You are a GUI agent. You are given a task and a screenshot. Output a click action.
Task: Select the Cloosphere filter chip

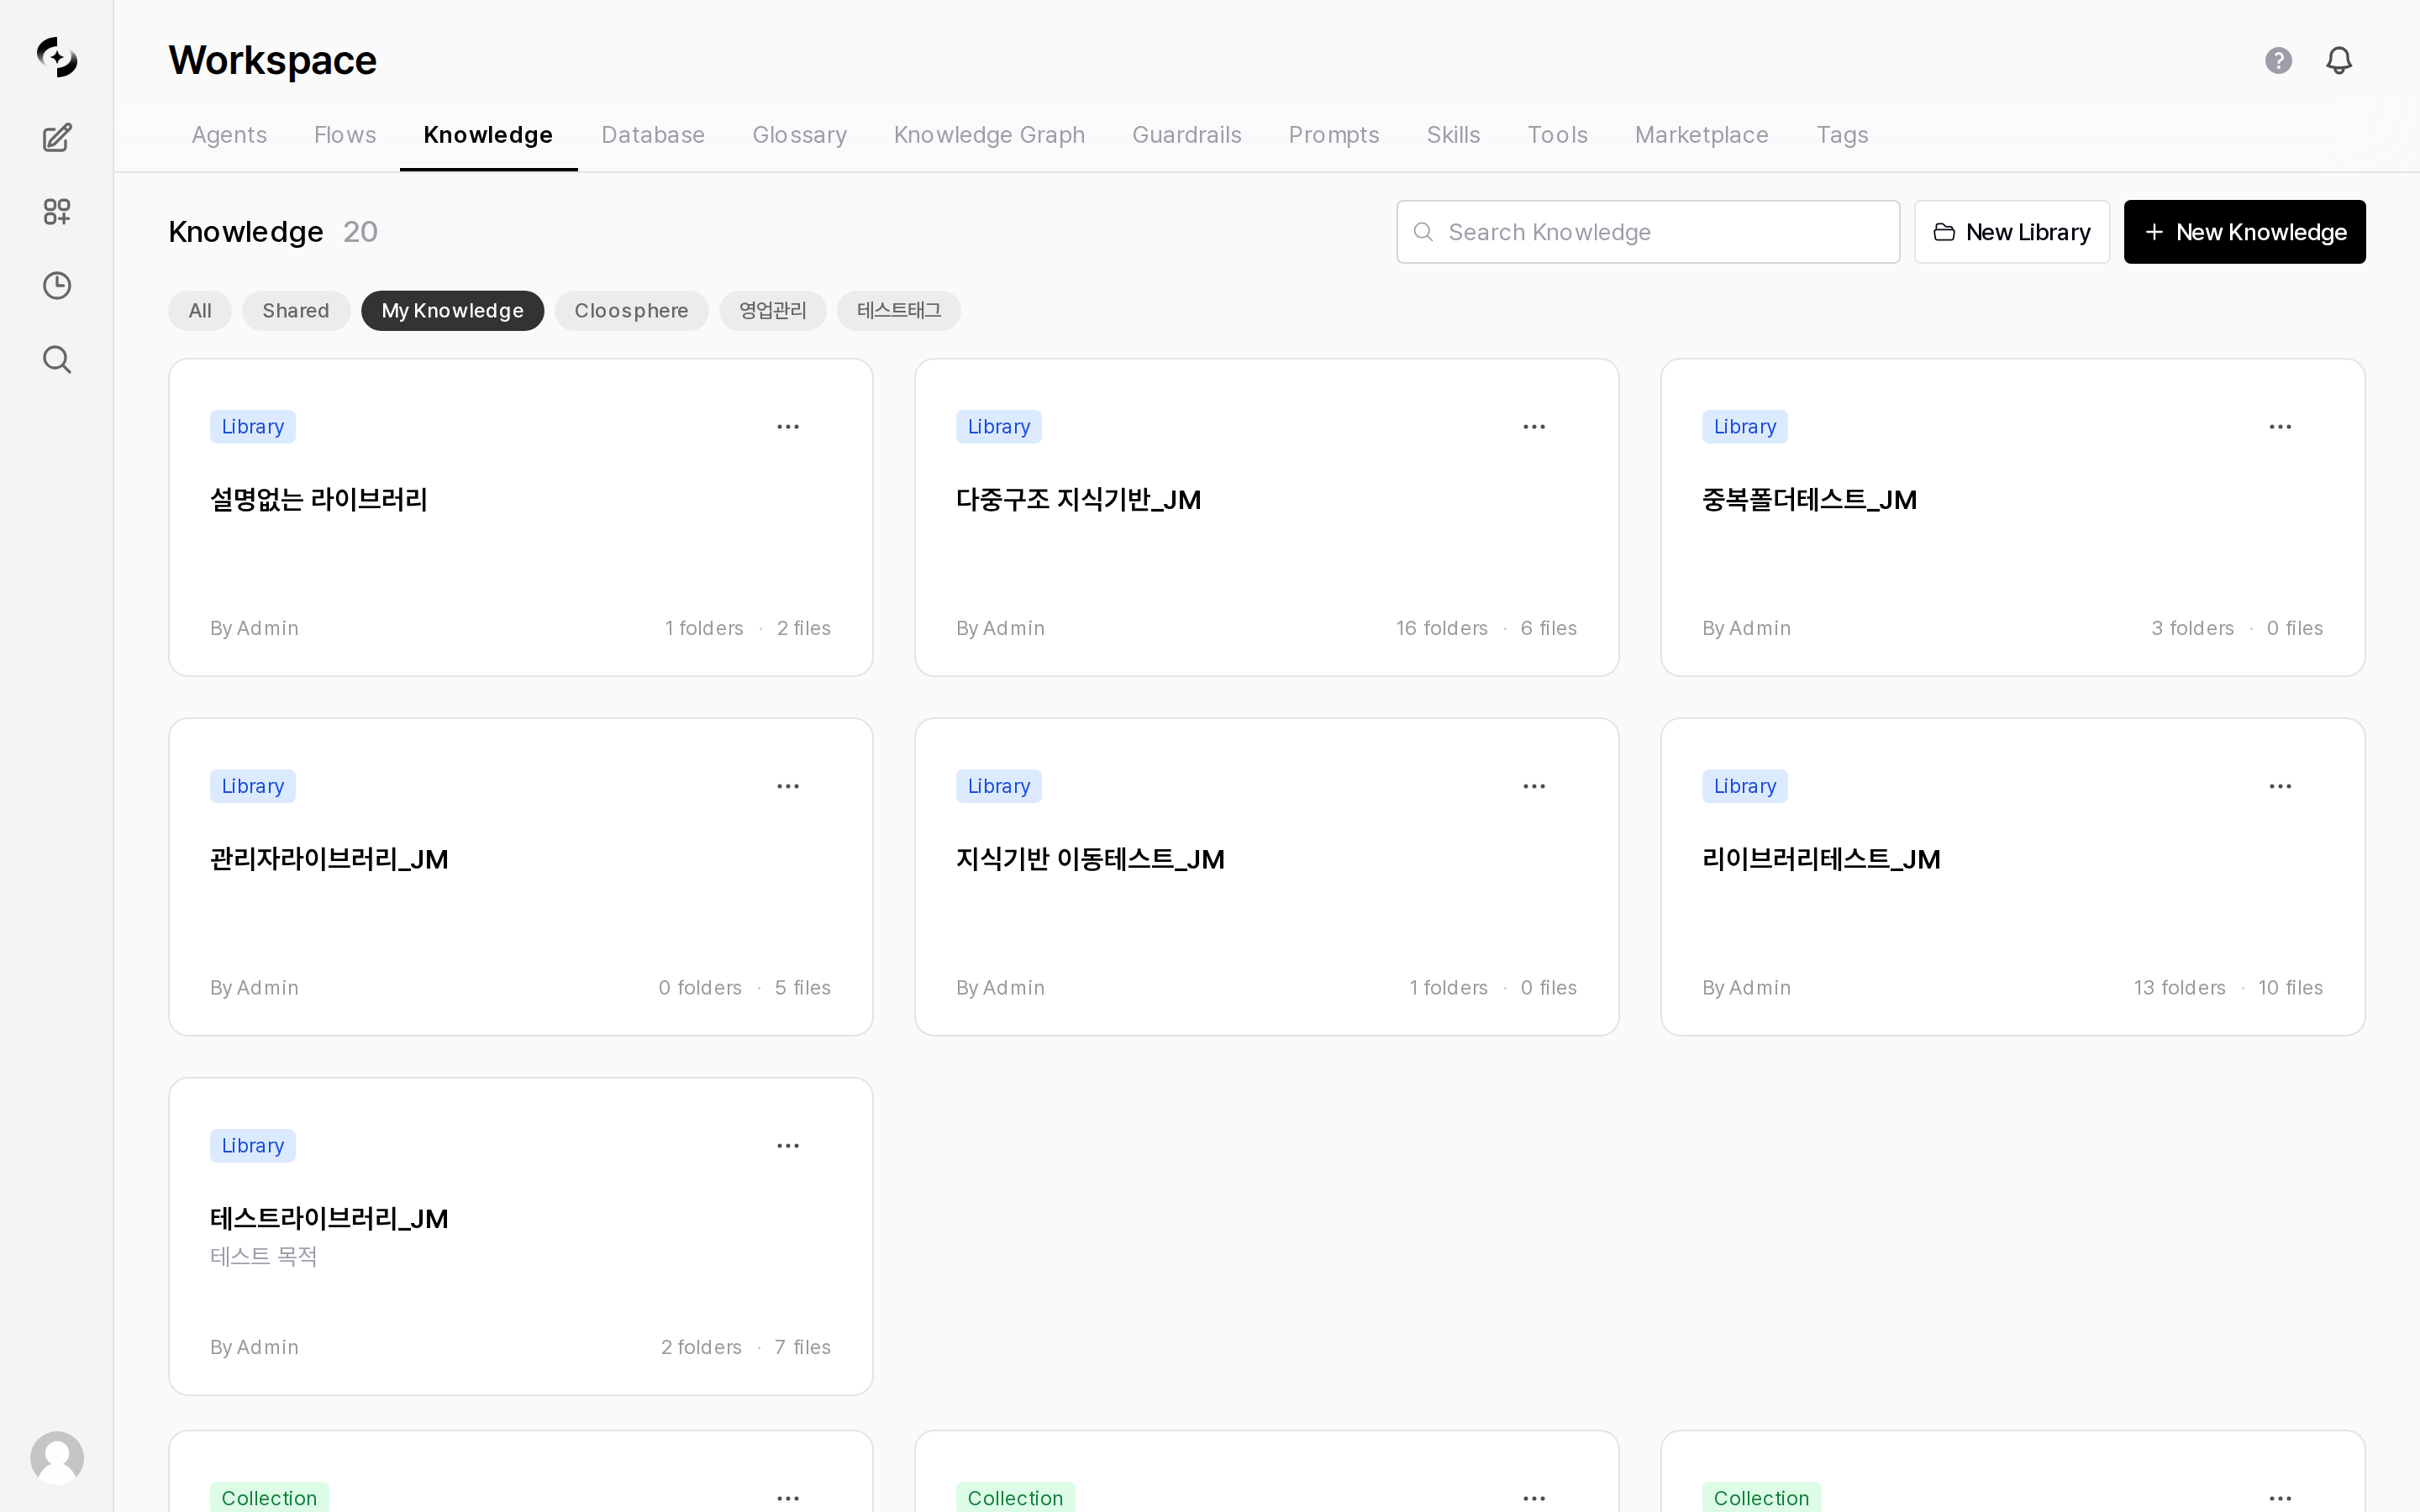click(631, 311)
